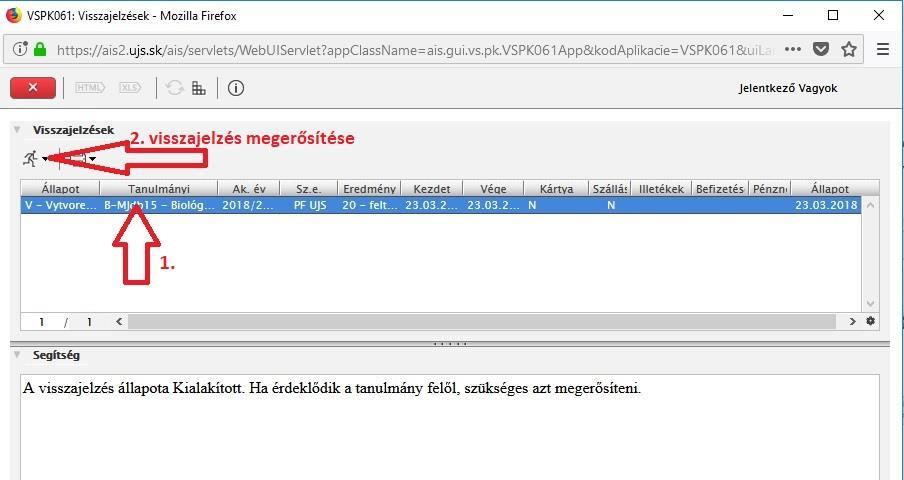Export table to HTML

90,88
